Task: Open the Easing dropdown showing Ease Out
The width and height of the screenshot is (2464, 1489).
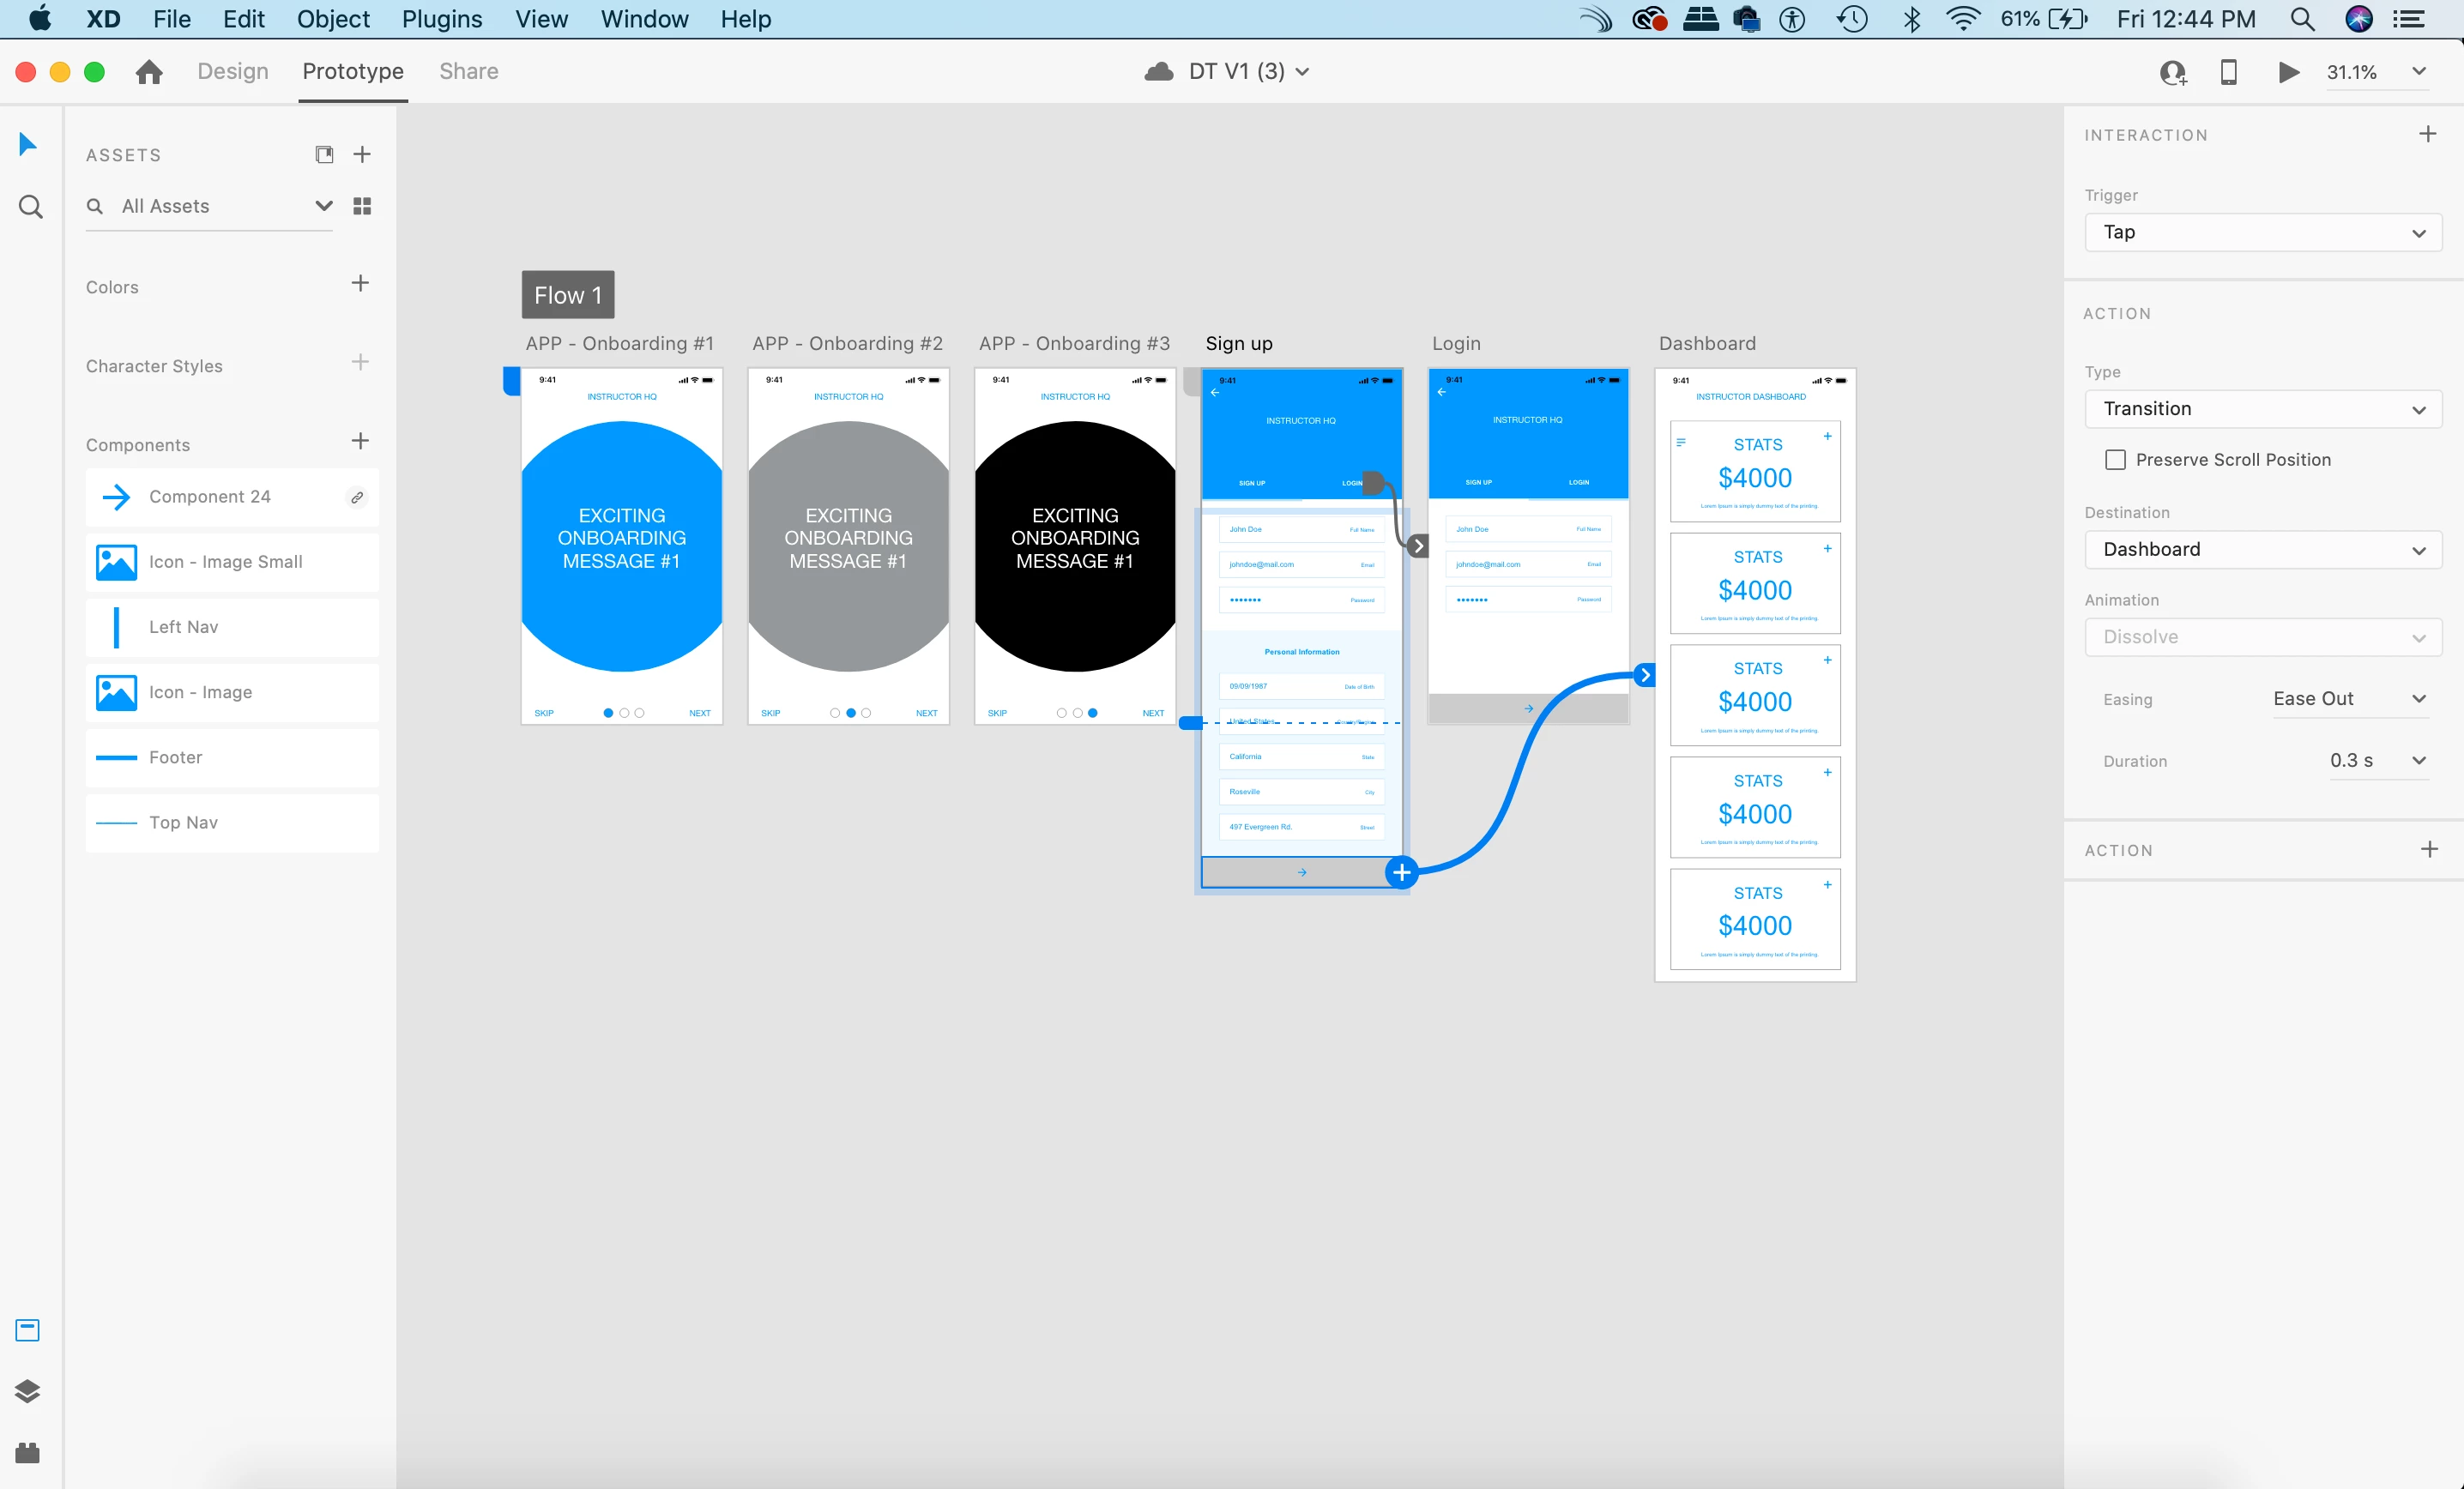Action: (2348, 698)
